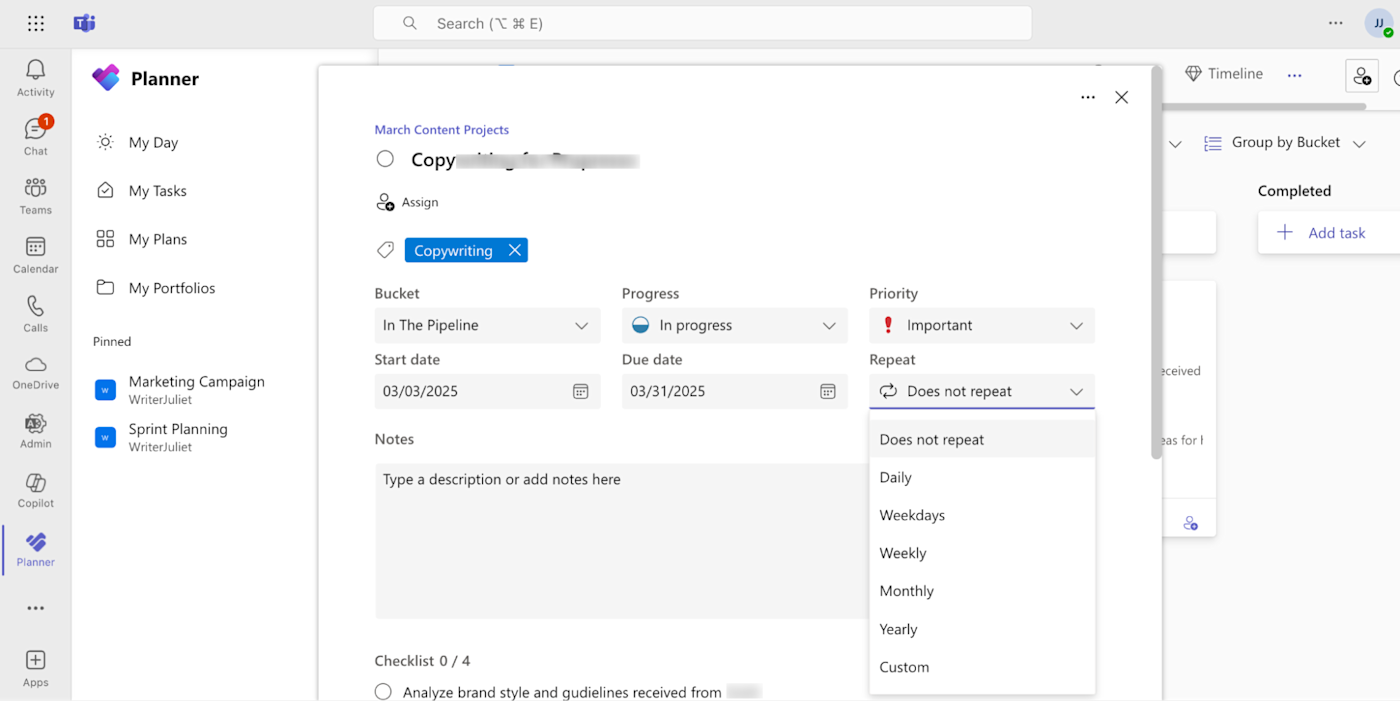
Task: Open the March Content Projects link
Action: (x=441, y=130)
